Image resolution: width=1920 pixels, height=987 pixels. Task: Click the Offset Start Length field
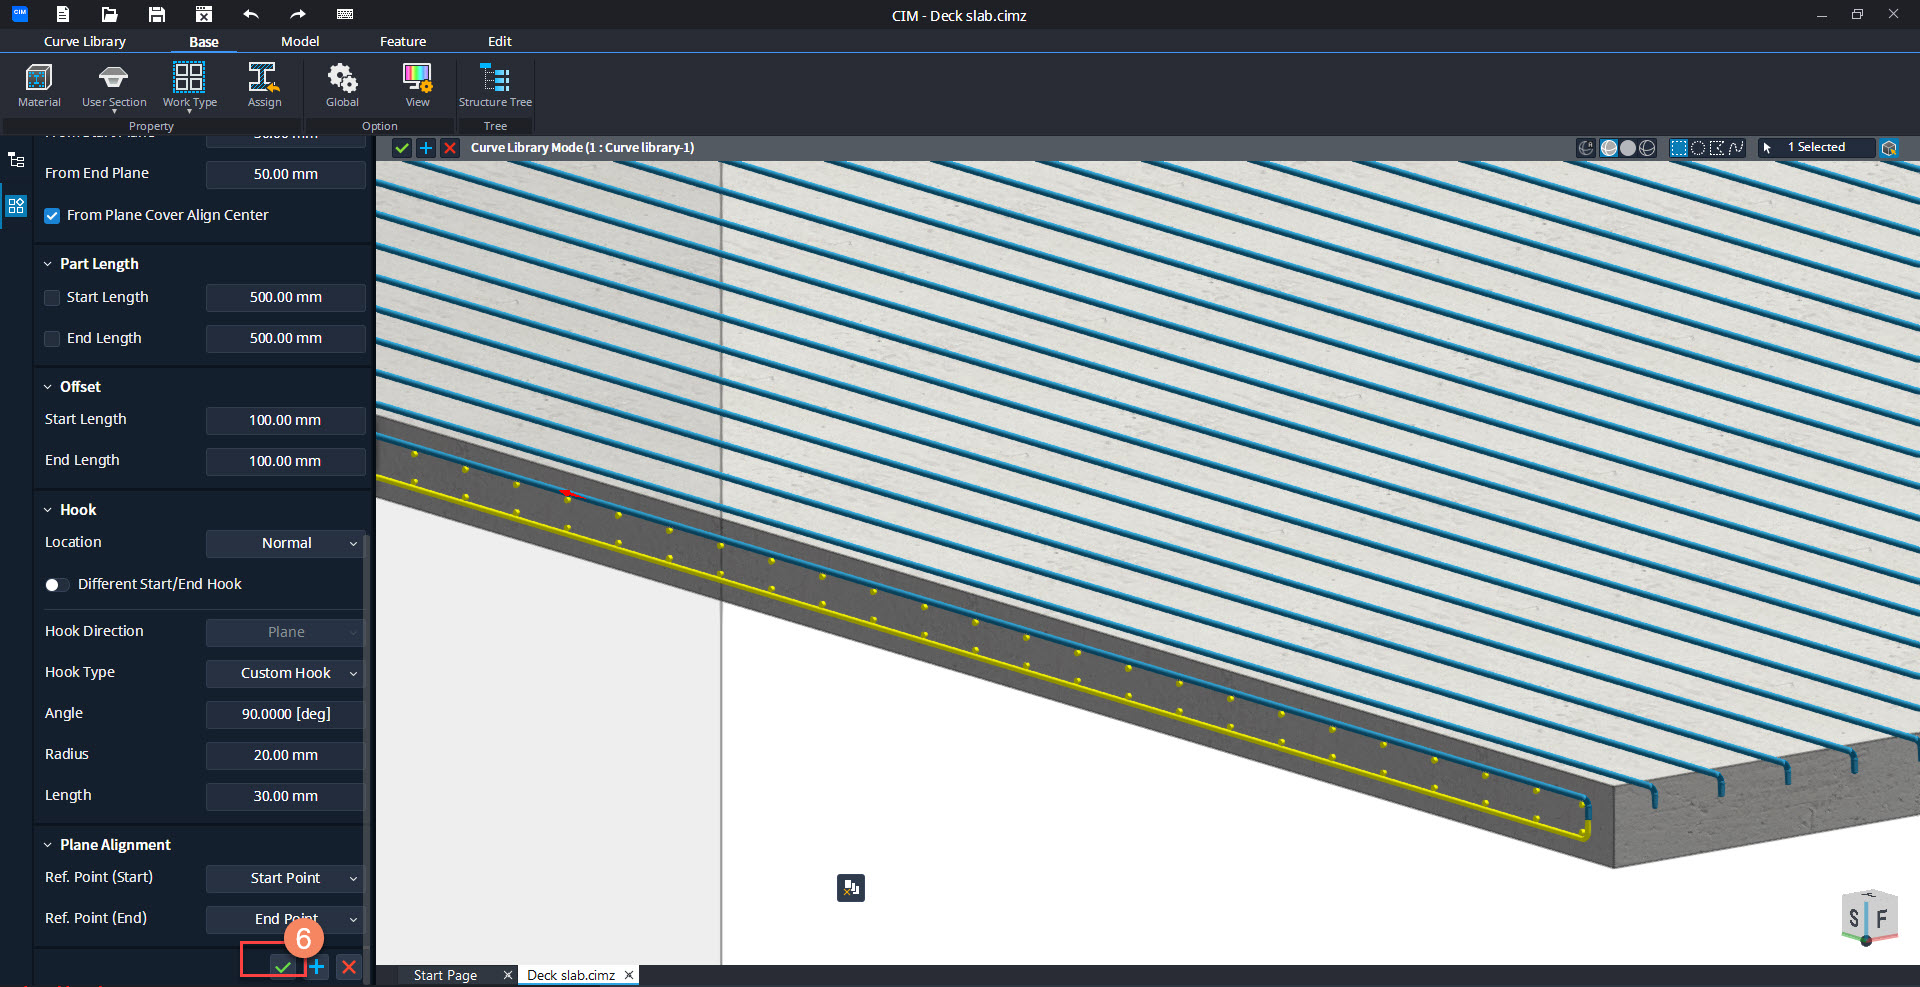tap(285, 420)
